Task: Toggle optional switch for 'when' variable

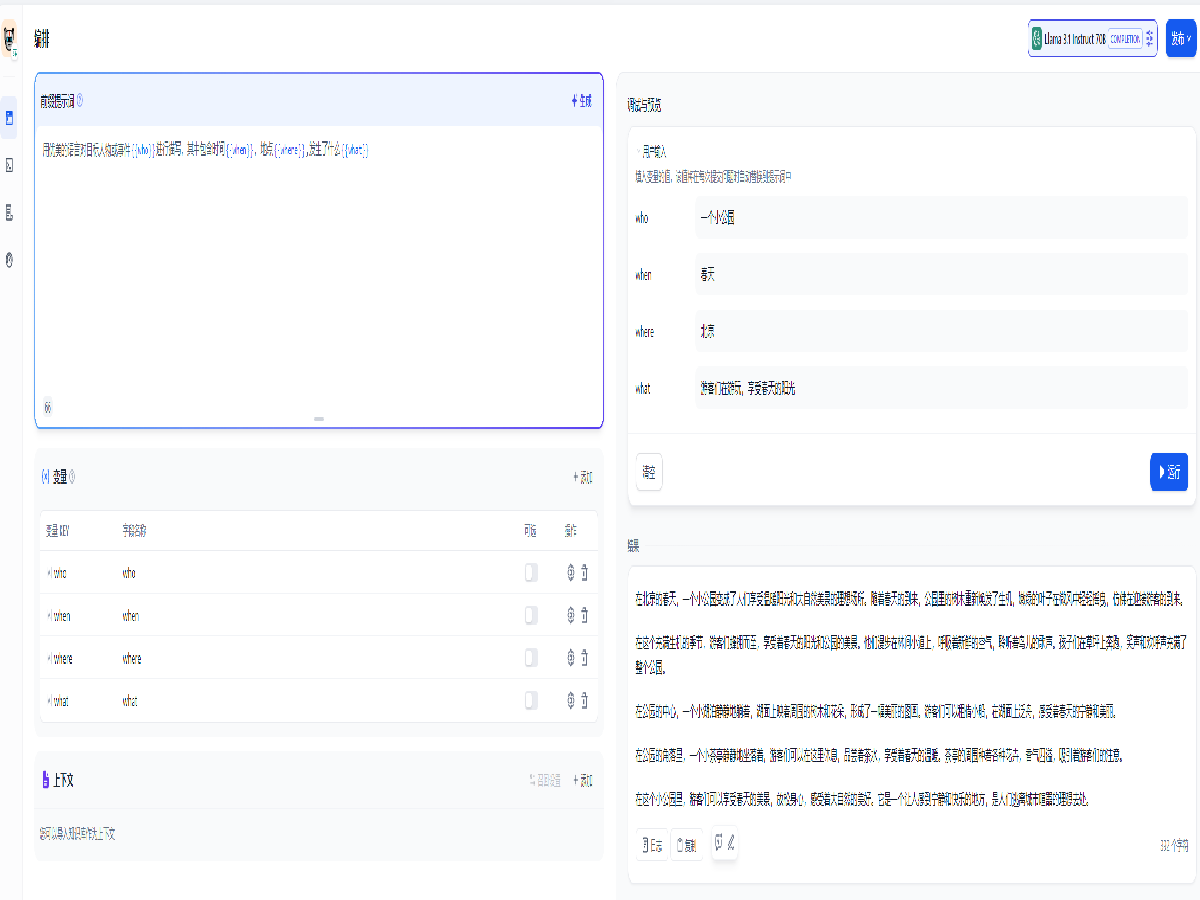Action: pyautogui.click(x=531, y=616)
